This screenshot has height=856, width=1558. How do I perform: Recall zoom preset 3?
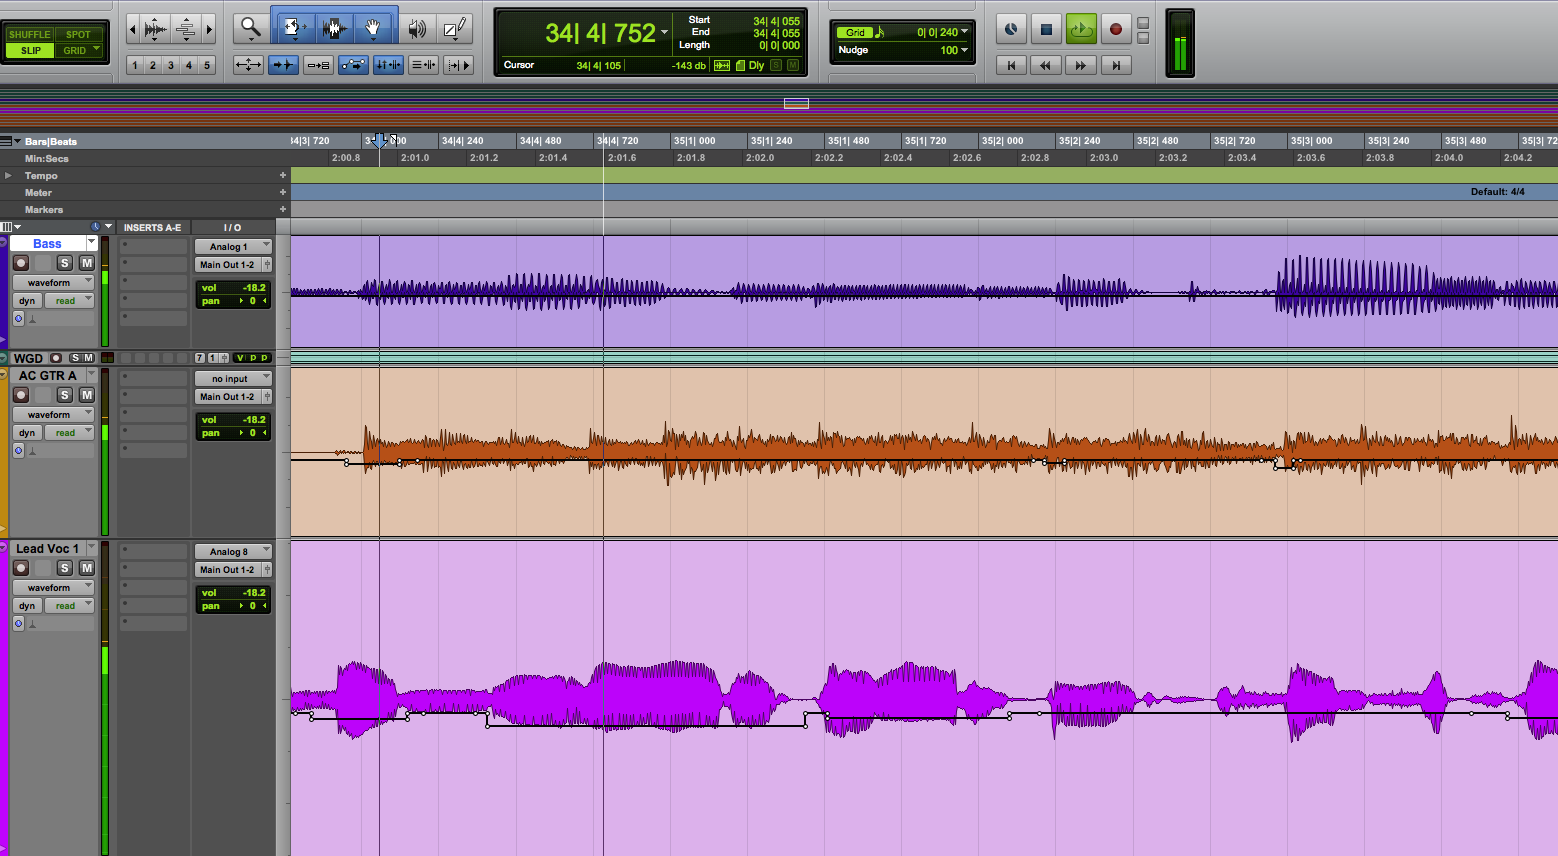point(171,65)
